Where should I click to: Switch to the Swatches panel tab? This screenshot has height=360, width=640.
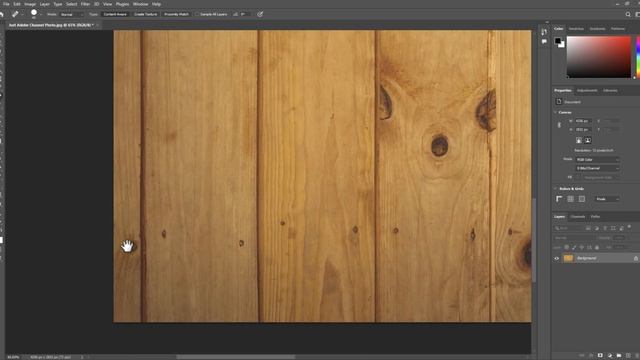coord(576,29)
